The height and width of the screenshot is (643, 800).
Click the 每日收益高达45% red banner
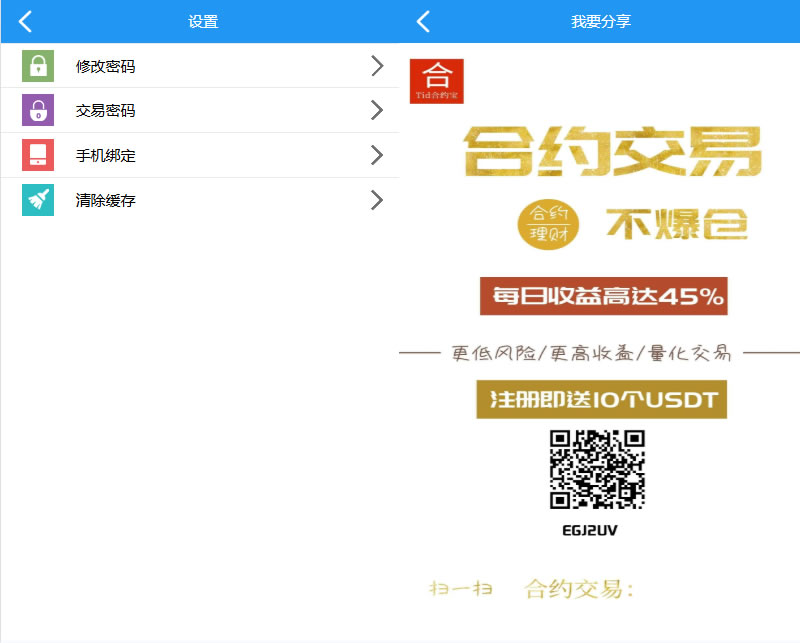(603, 296)
